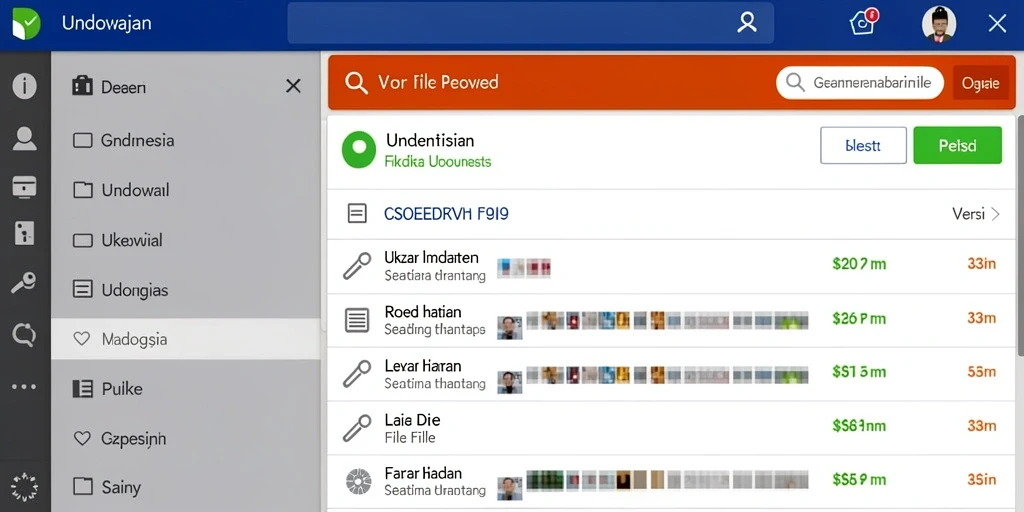Click the info icon in left rail
The height and width of the screenshot is (512, 1024).
click(25, 86)
